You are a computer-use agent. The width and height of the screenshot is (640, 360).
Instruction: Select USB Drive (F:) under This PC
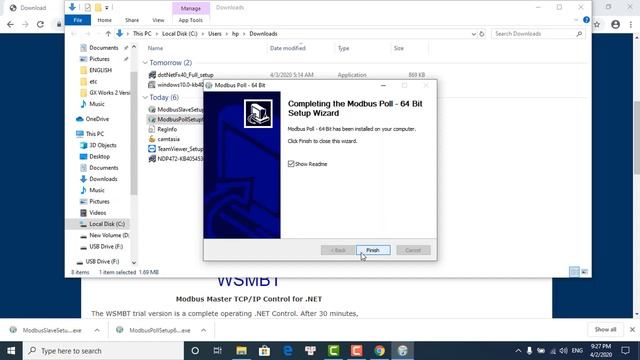pos(106,247)
